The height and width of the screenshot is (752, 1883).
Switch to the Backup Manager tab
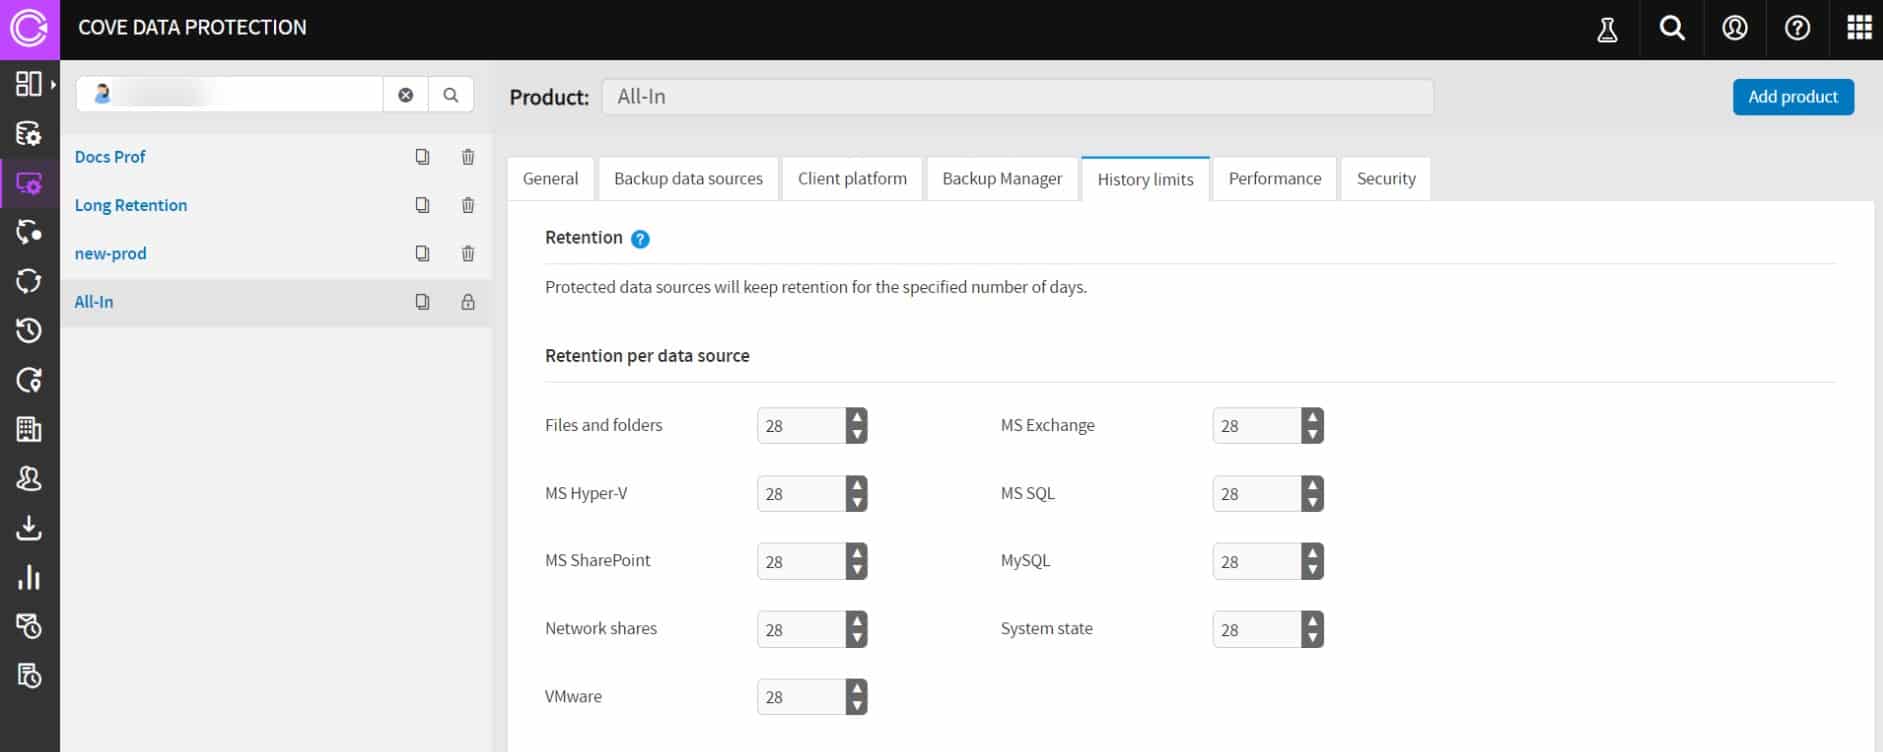(x=1002, y=179)
